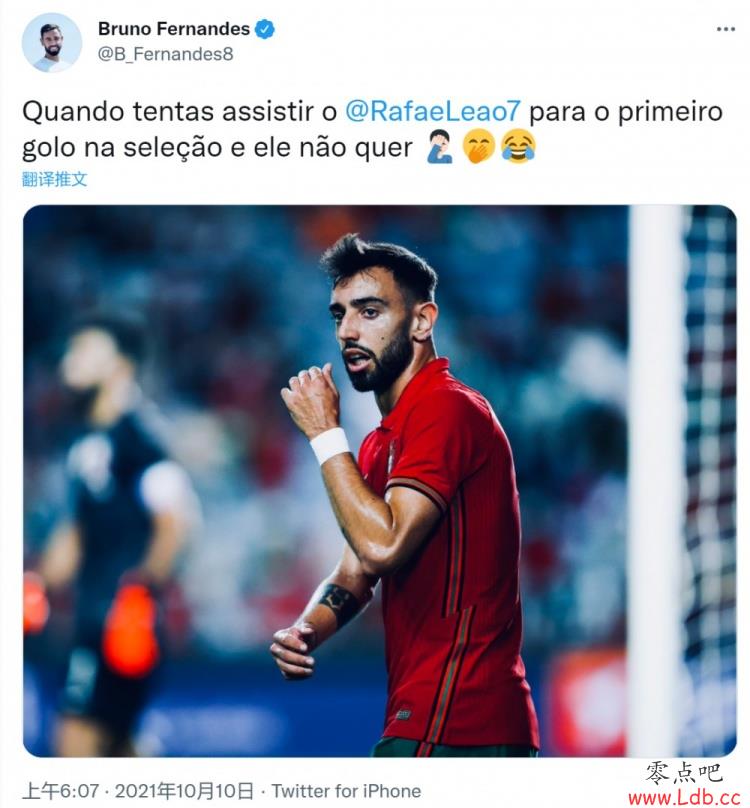Click the face-palm emoji in tweet
Image resolution: width=750 pixels, height=808 pixels.
440,147
